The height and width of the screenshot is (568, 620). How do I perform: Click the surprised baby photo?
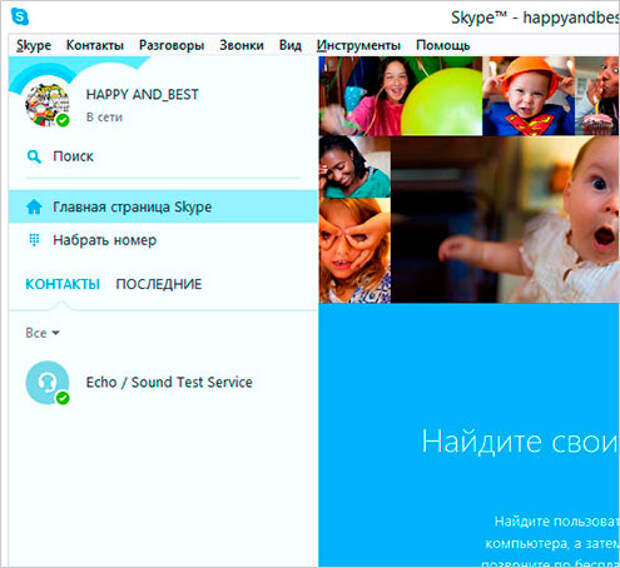505,220
